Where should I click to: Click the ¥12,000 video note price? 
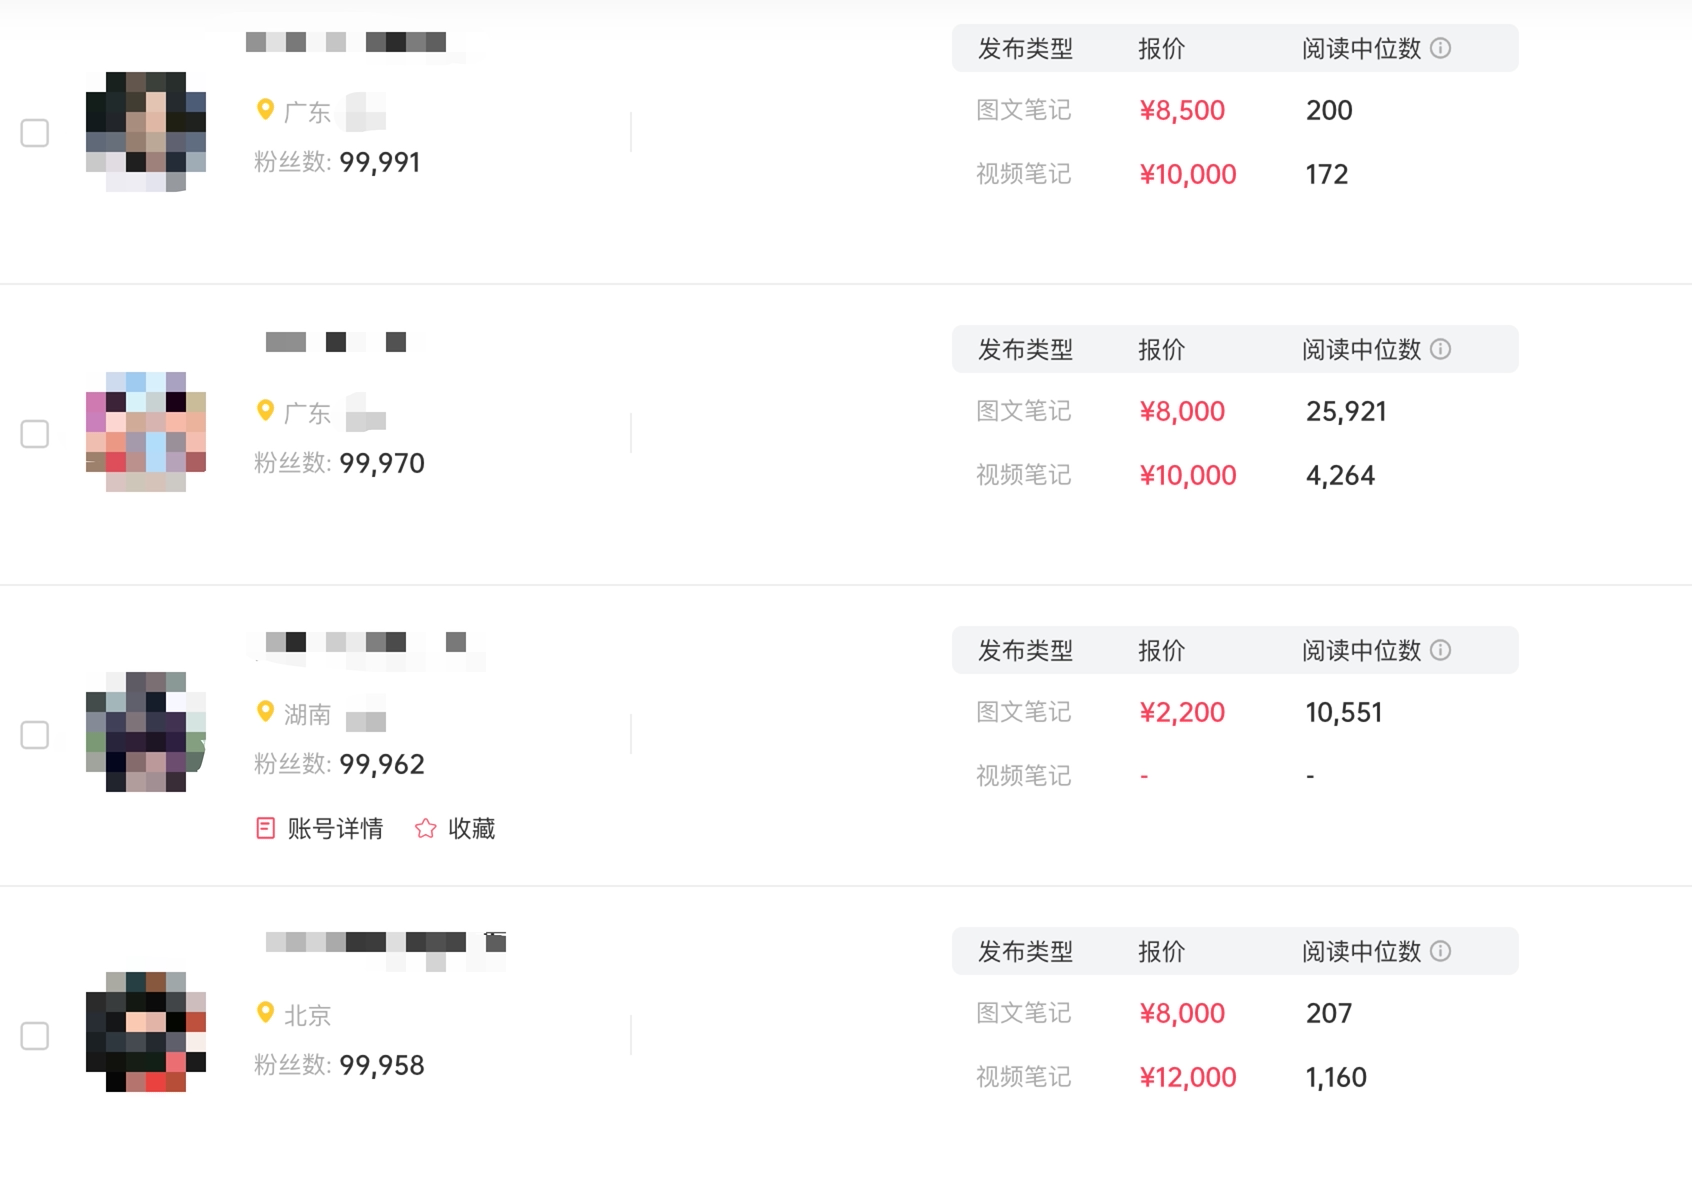coord(1188,1077)
